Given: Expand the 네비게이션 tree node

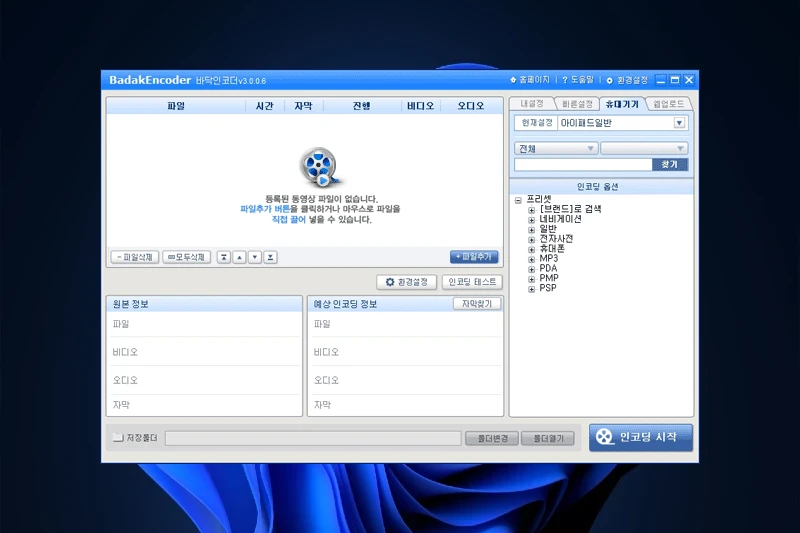Looking at the screenshot, I should point(532,219).
